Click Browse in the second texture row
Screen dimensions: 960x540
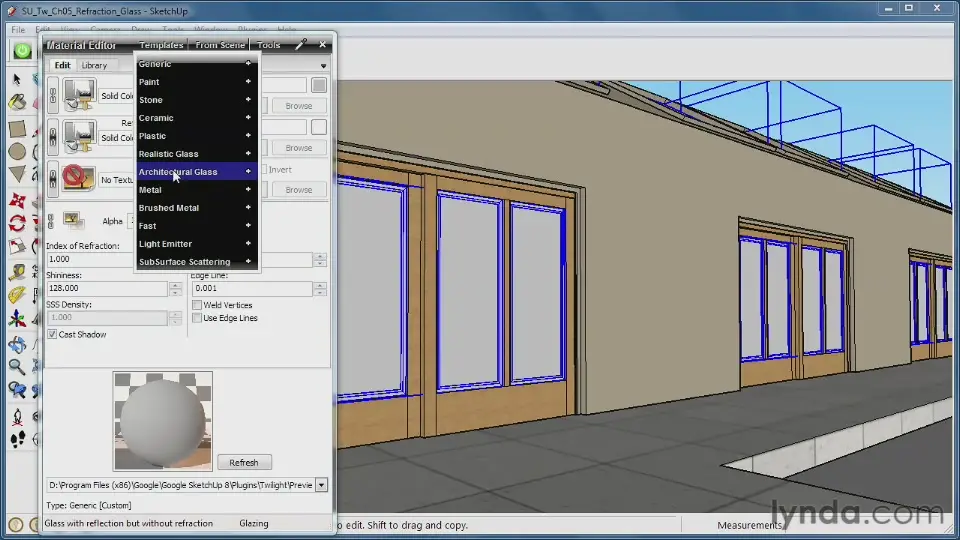[x=299, y=148]
